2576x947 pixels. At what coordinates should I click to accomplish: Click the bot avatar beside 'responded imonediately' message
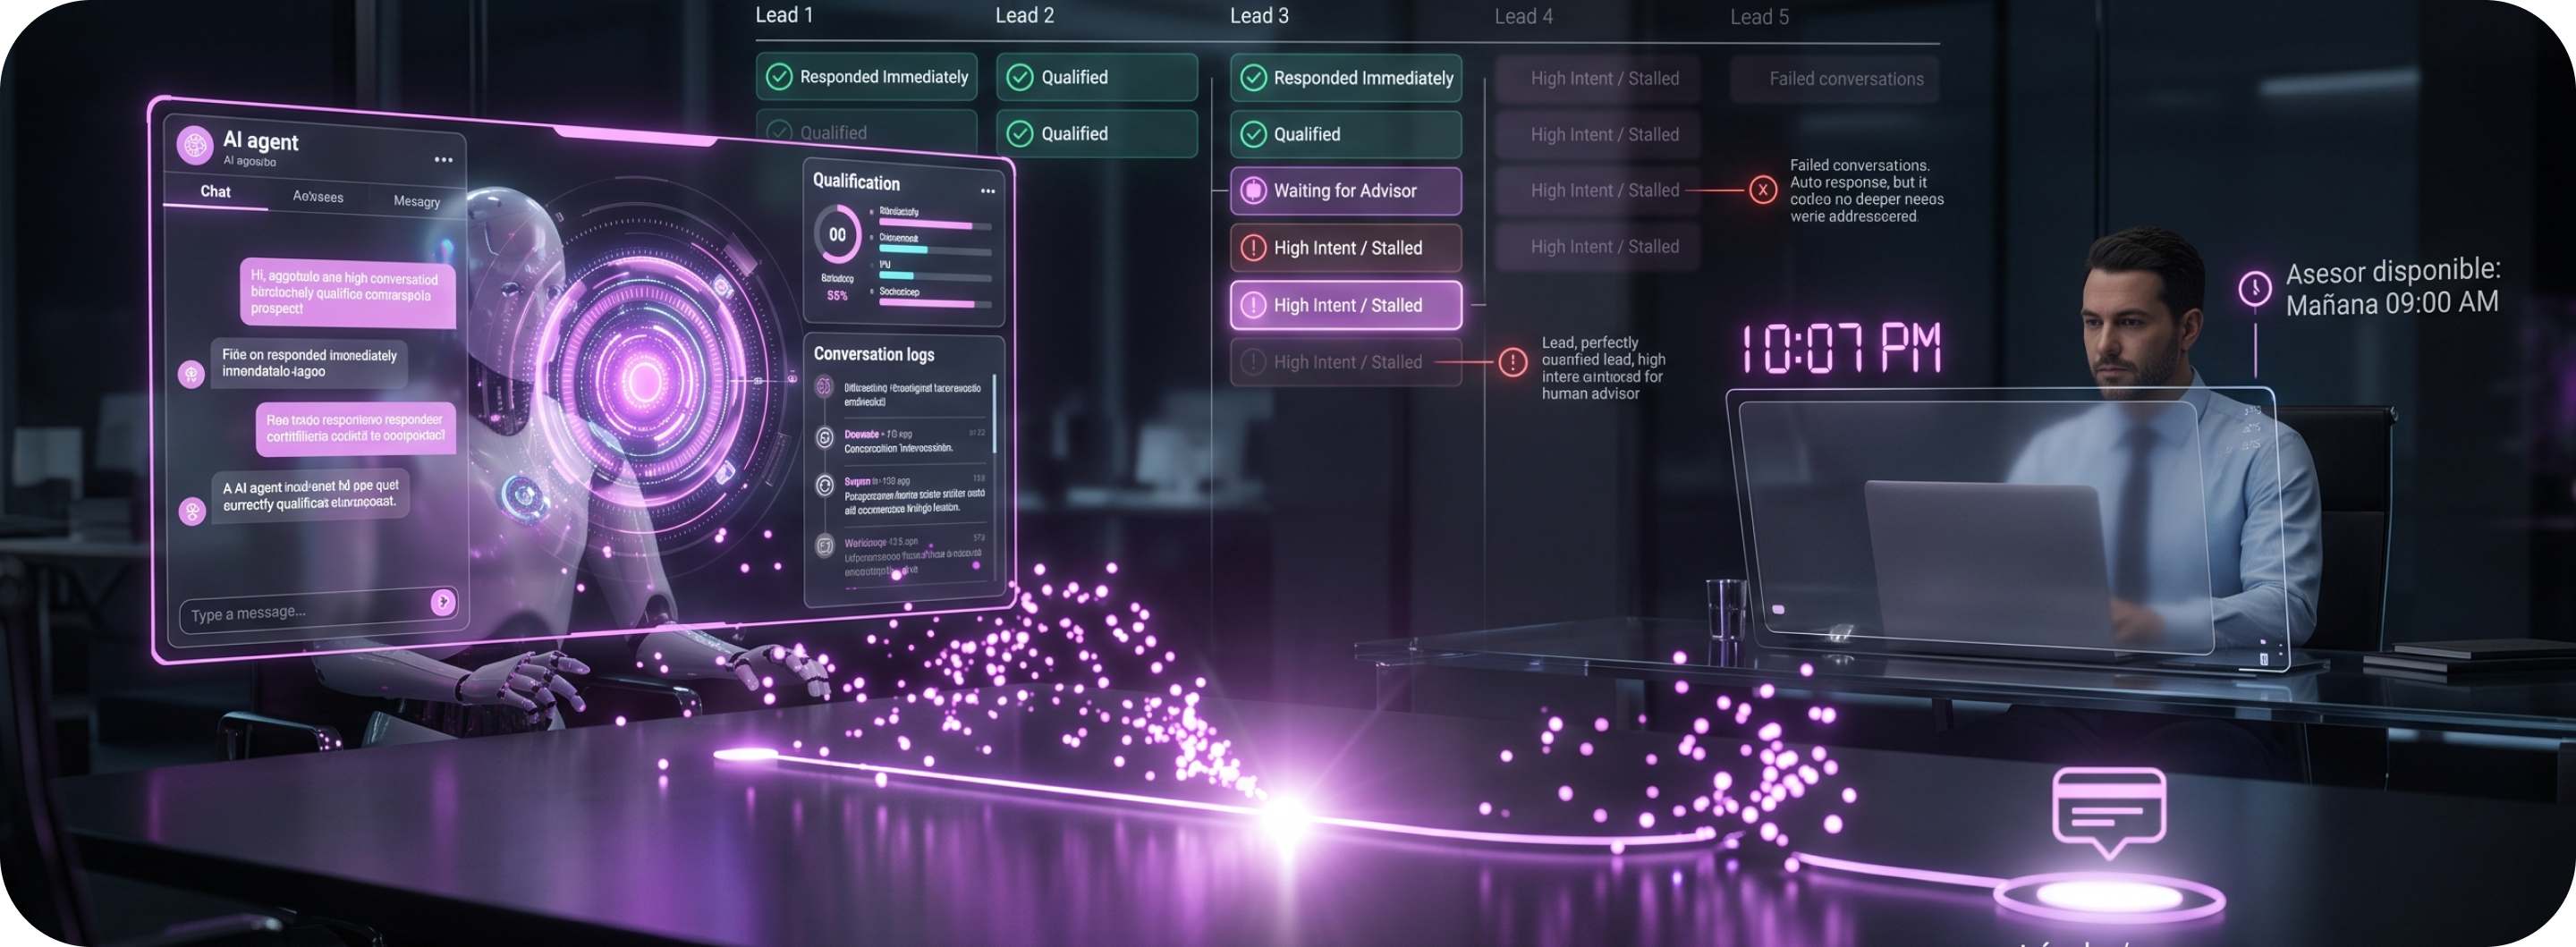pos(191,373)
